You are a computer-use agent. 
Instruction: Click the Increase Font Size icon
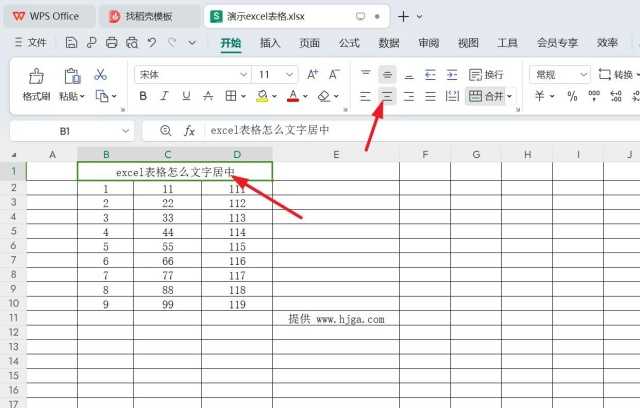click(312, 75)
